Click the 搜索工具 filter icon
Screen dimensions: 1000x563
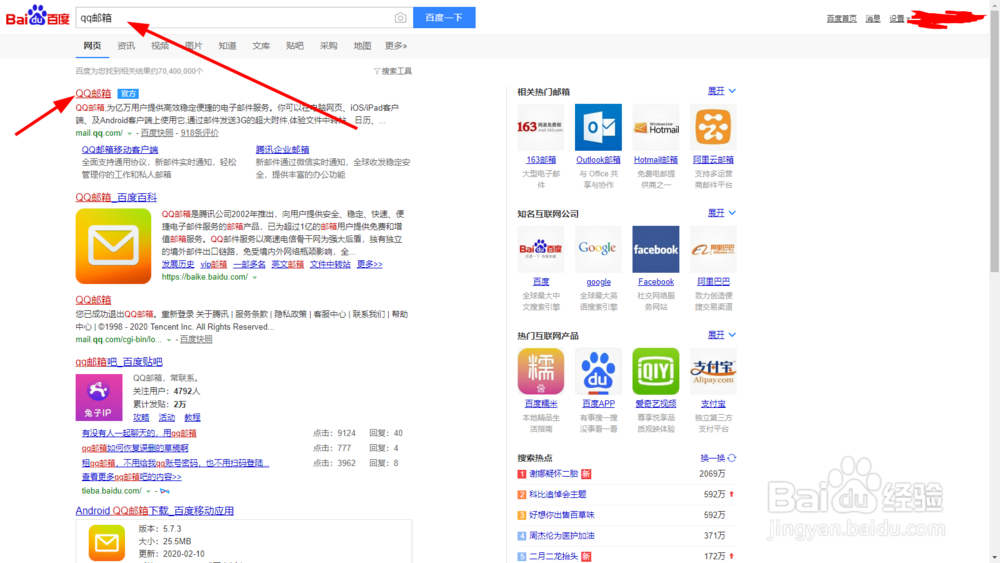click(377, 71)
